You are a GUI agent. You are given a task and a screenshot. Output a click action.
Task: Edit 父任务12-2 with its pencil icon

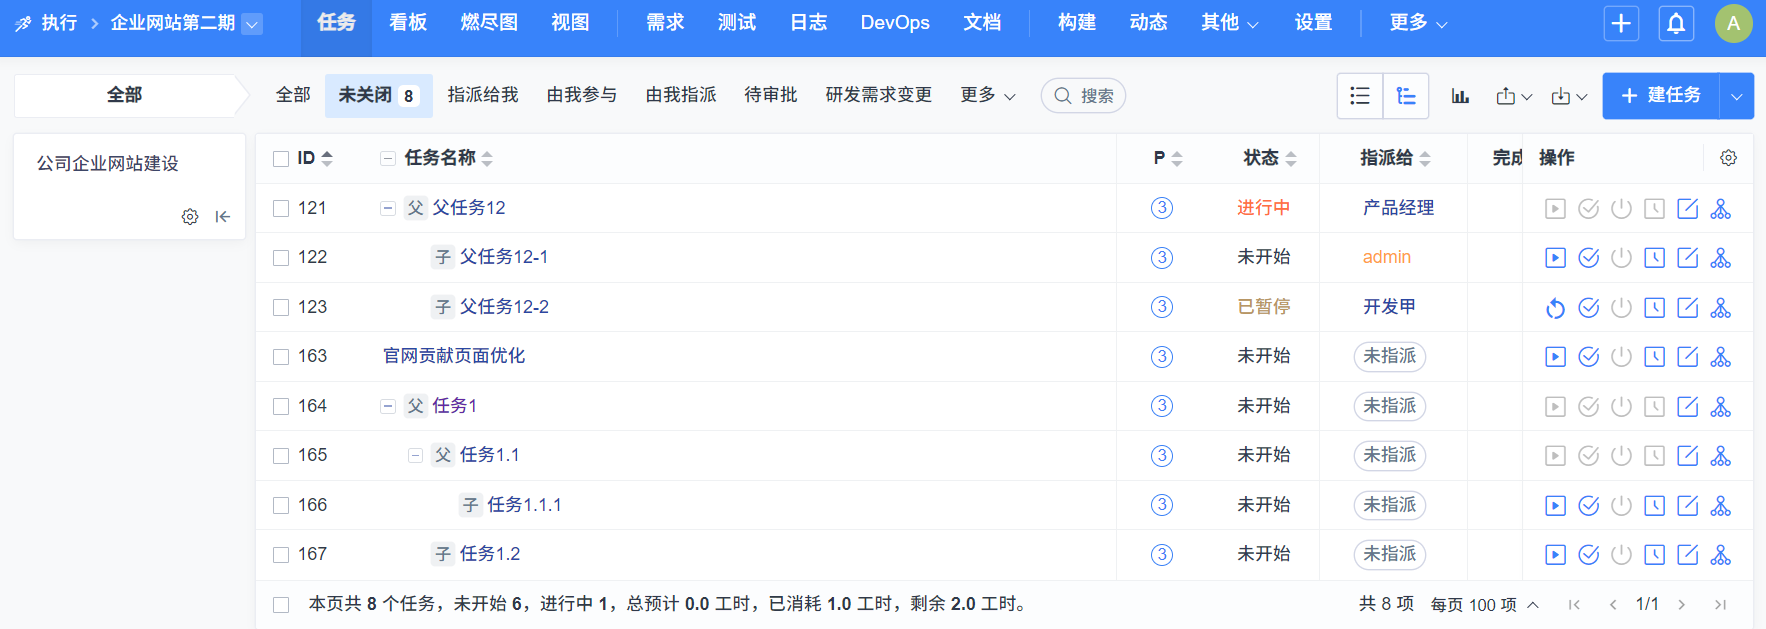pos(1687,308)
